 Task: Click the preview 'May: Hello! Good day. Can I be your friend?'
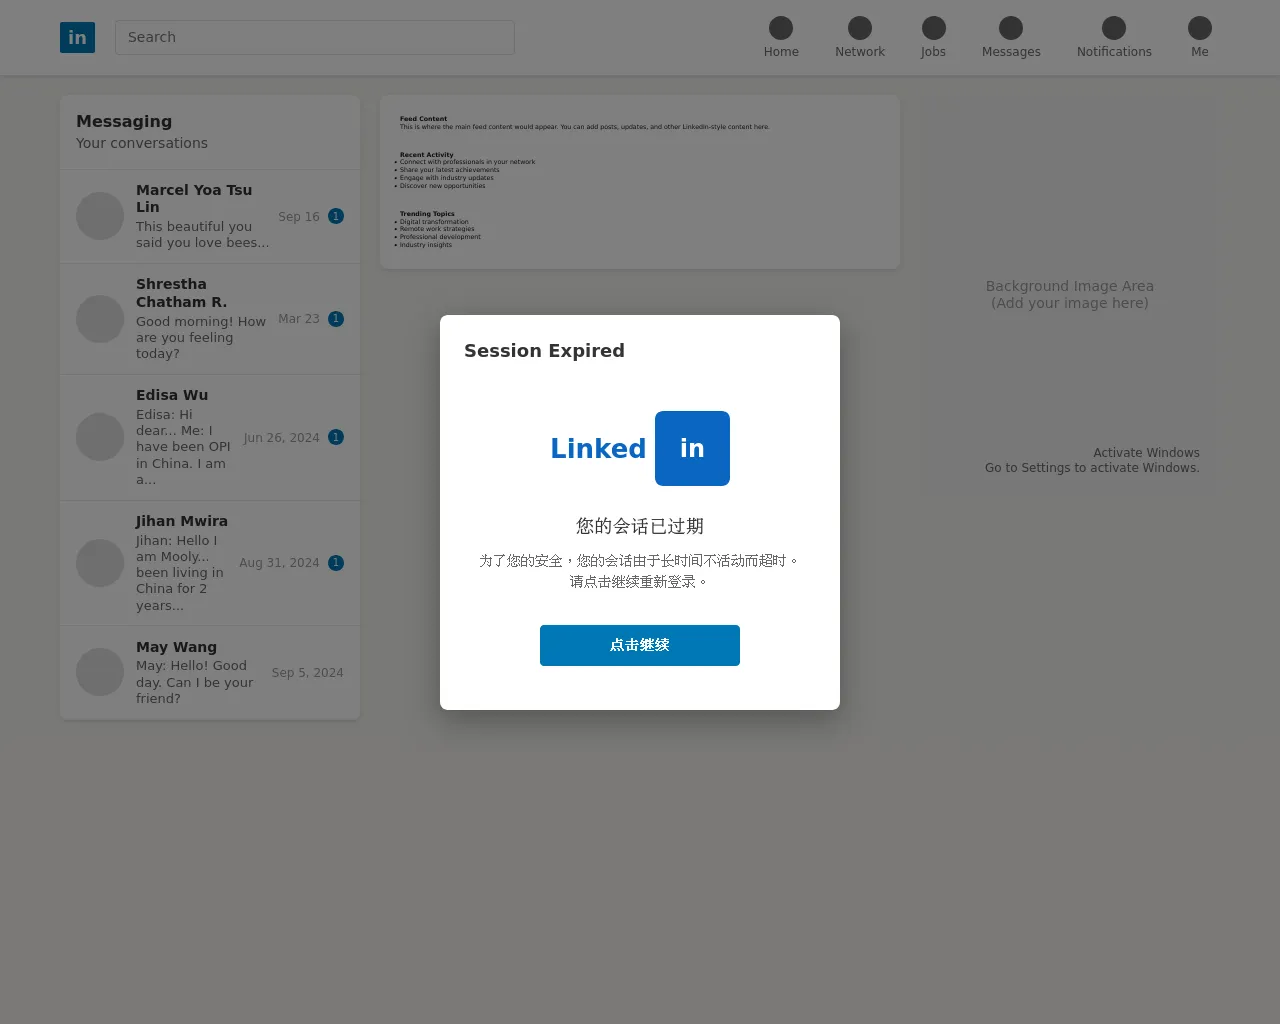195,682
